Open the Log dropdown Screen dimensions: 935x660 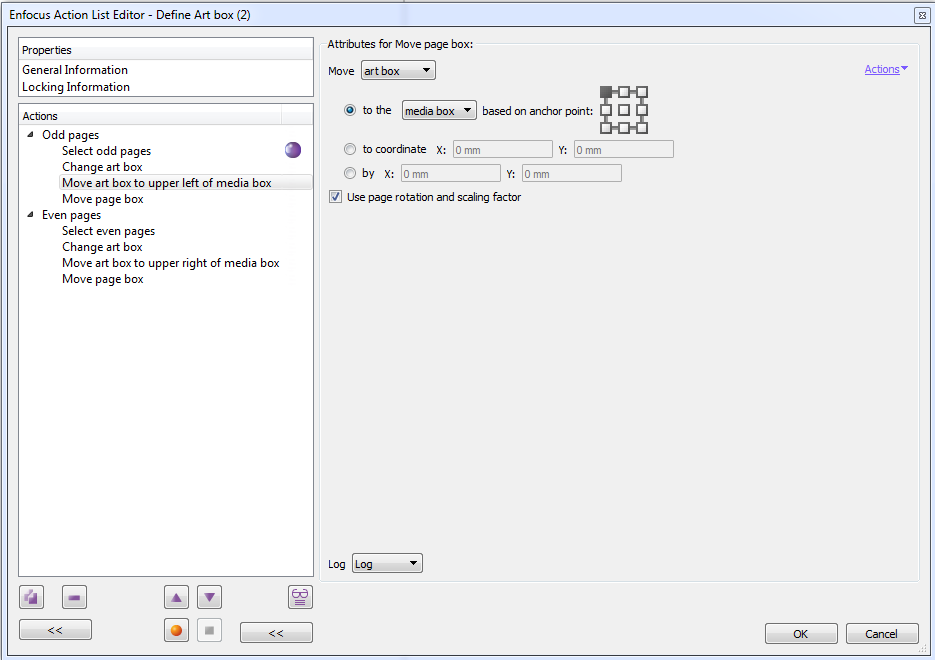(387, 563)
